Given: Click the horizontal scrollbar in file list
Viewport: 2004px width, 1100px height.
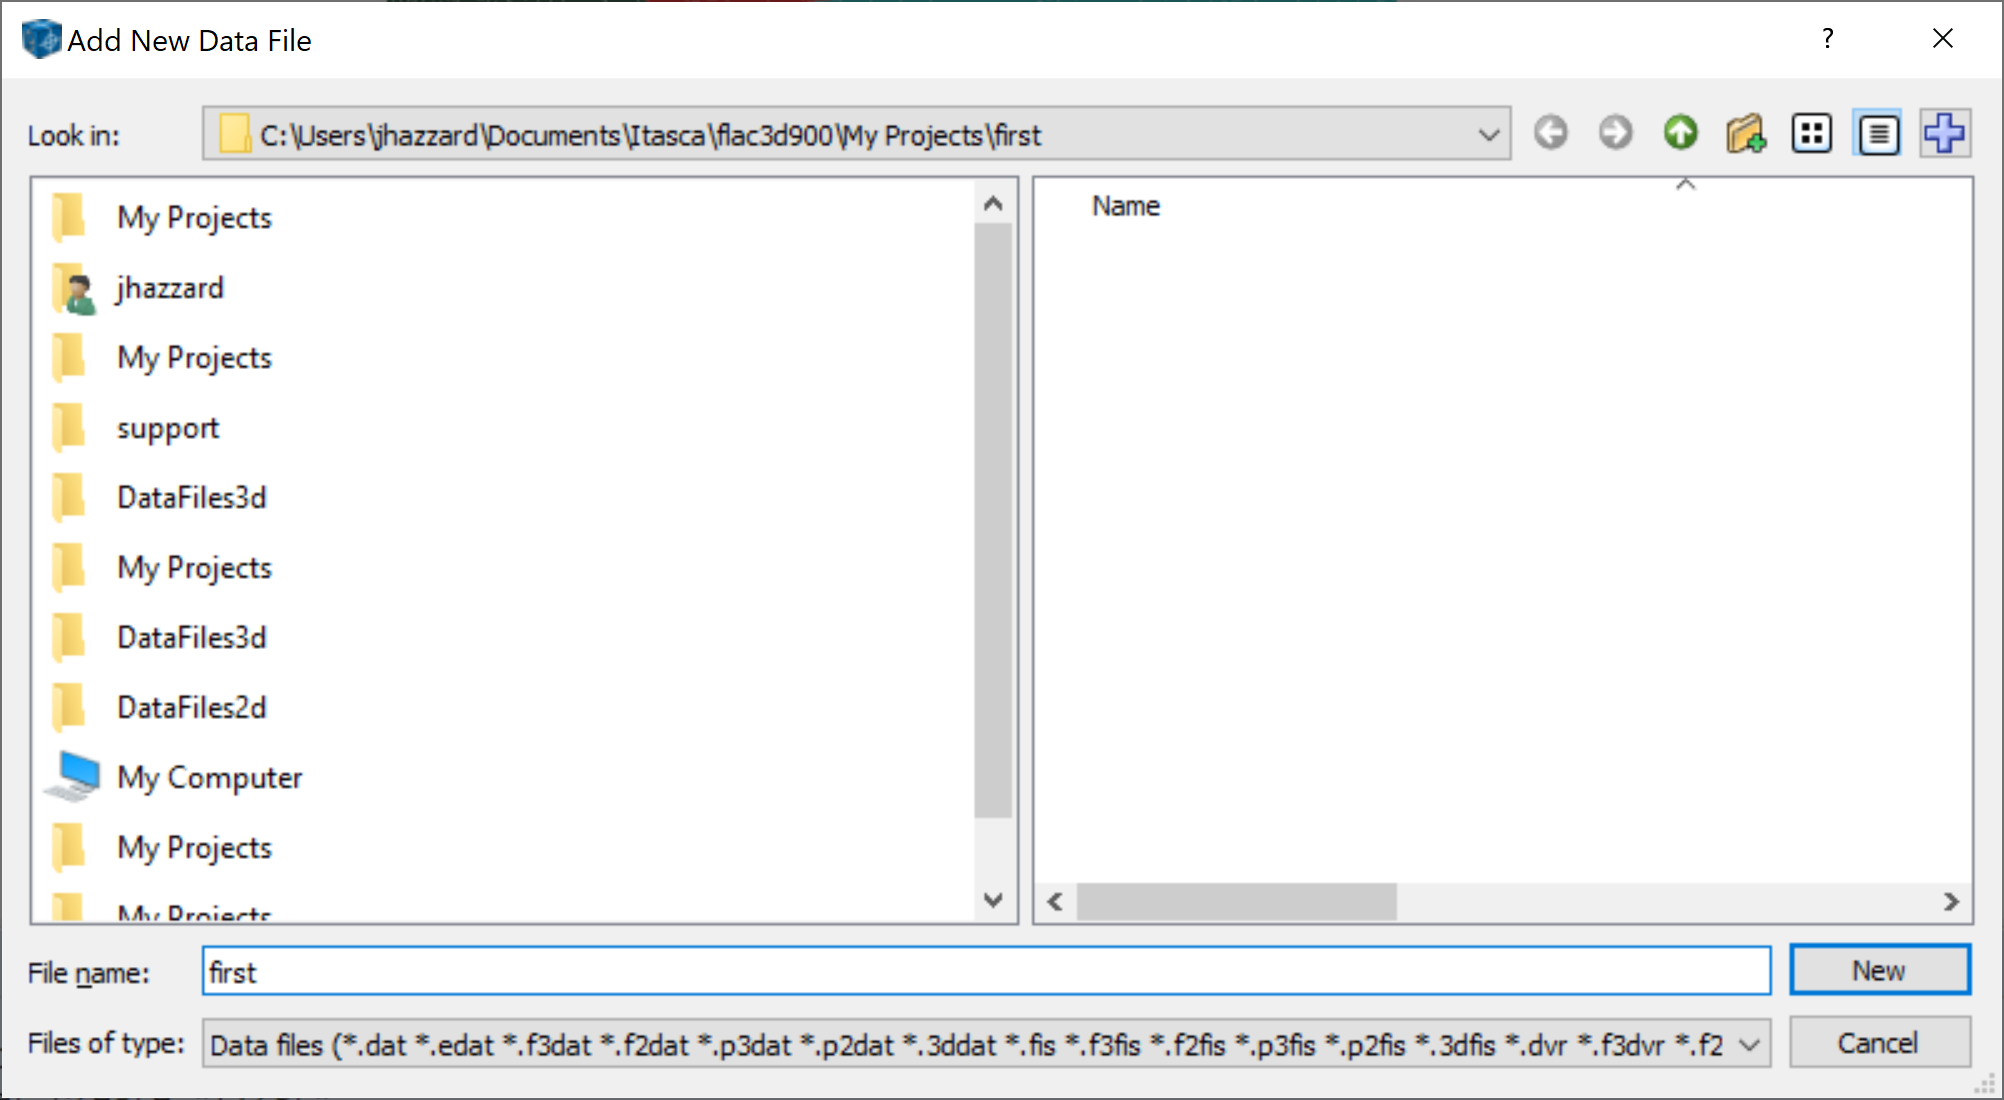Looking at the screenshot, I should 1236,902.
